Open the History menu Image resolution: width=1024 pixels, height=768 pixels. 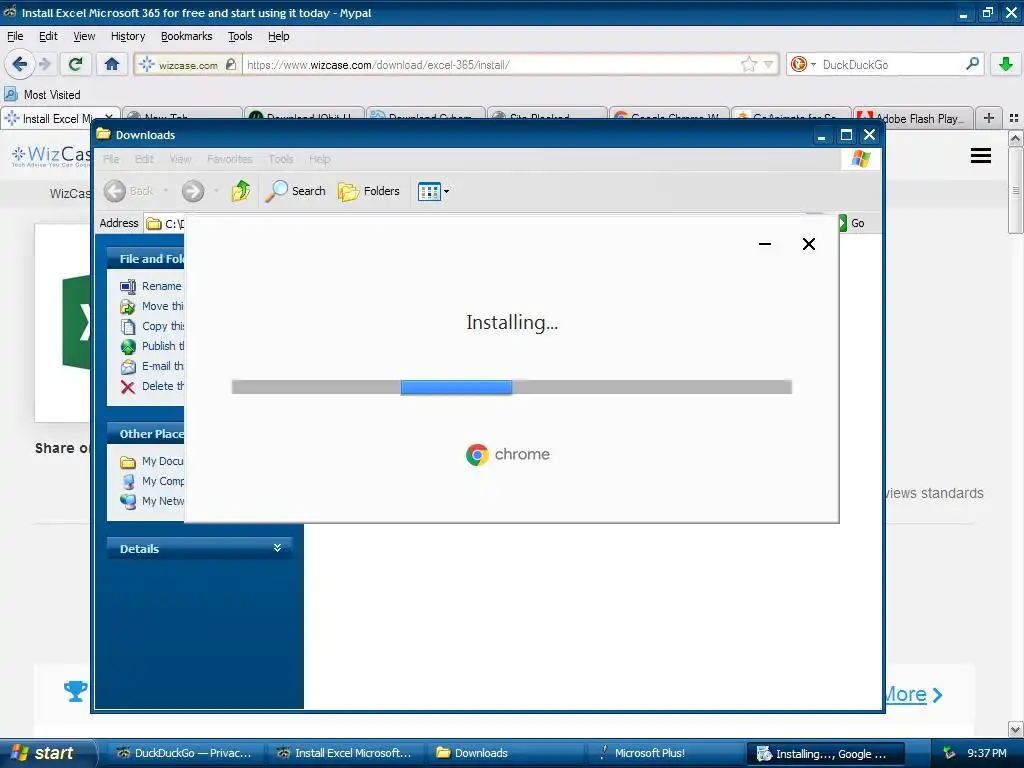pos(128,36)
